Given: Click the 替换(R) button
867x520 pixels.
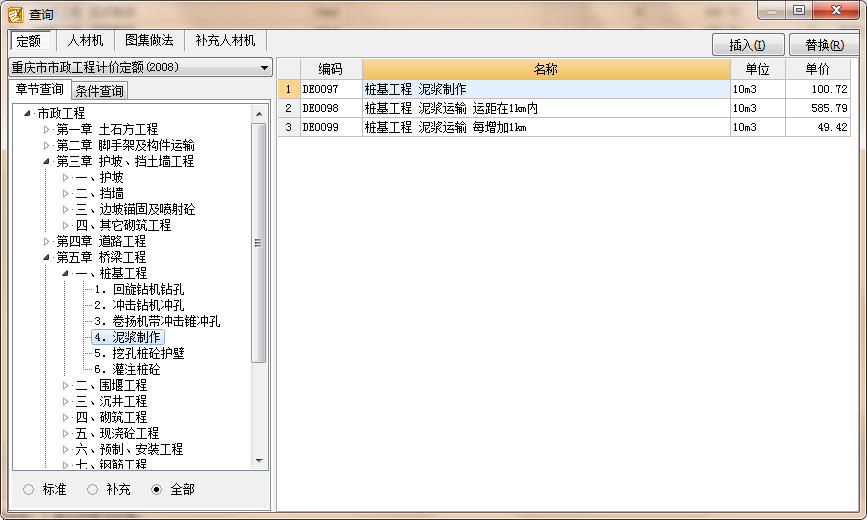Looking at the screenshot, I should click(x=824, y=45).
